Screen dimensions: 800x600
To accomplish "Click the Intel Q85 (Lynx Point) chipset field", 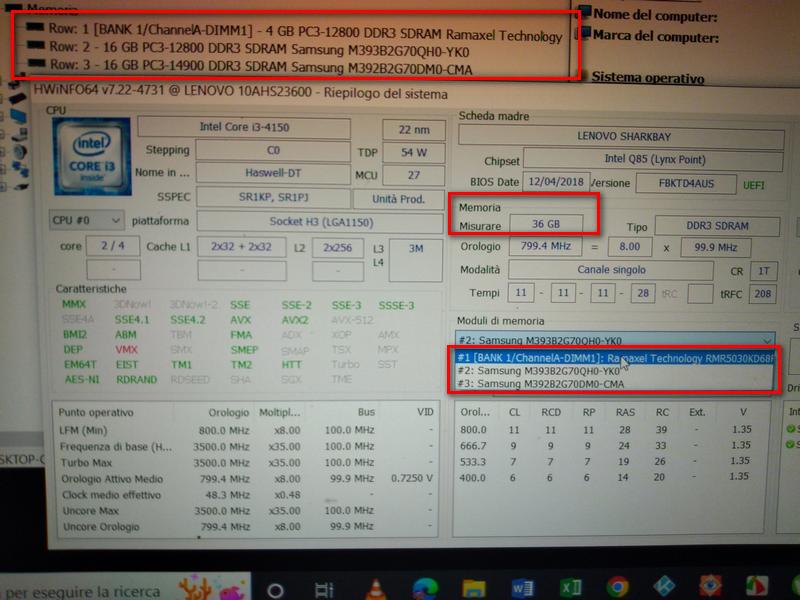I will (654, 159).
